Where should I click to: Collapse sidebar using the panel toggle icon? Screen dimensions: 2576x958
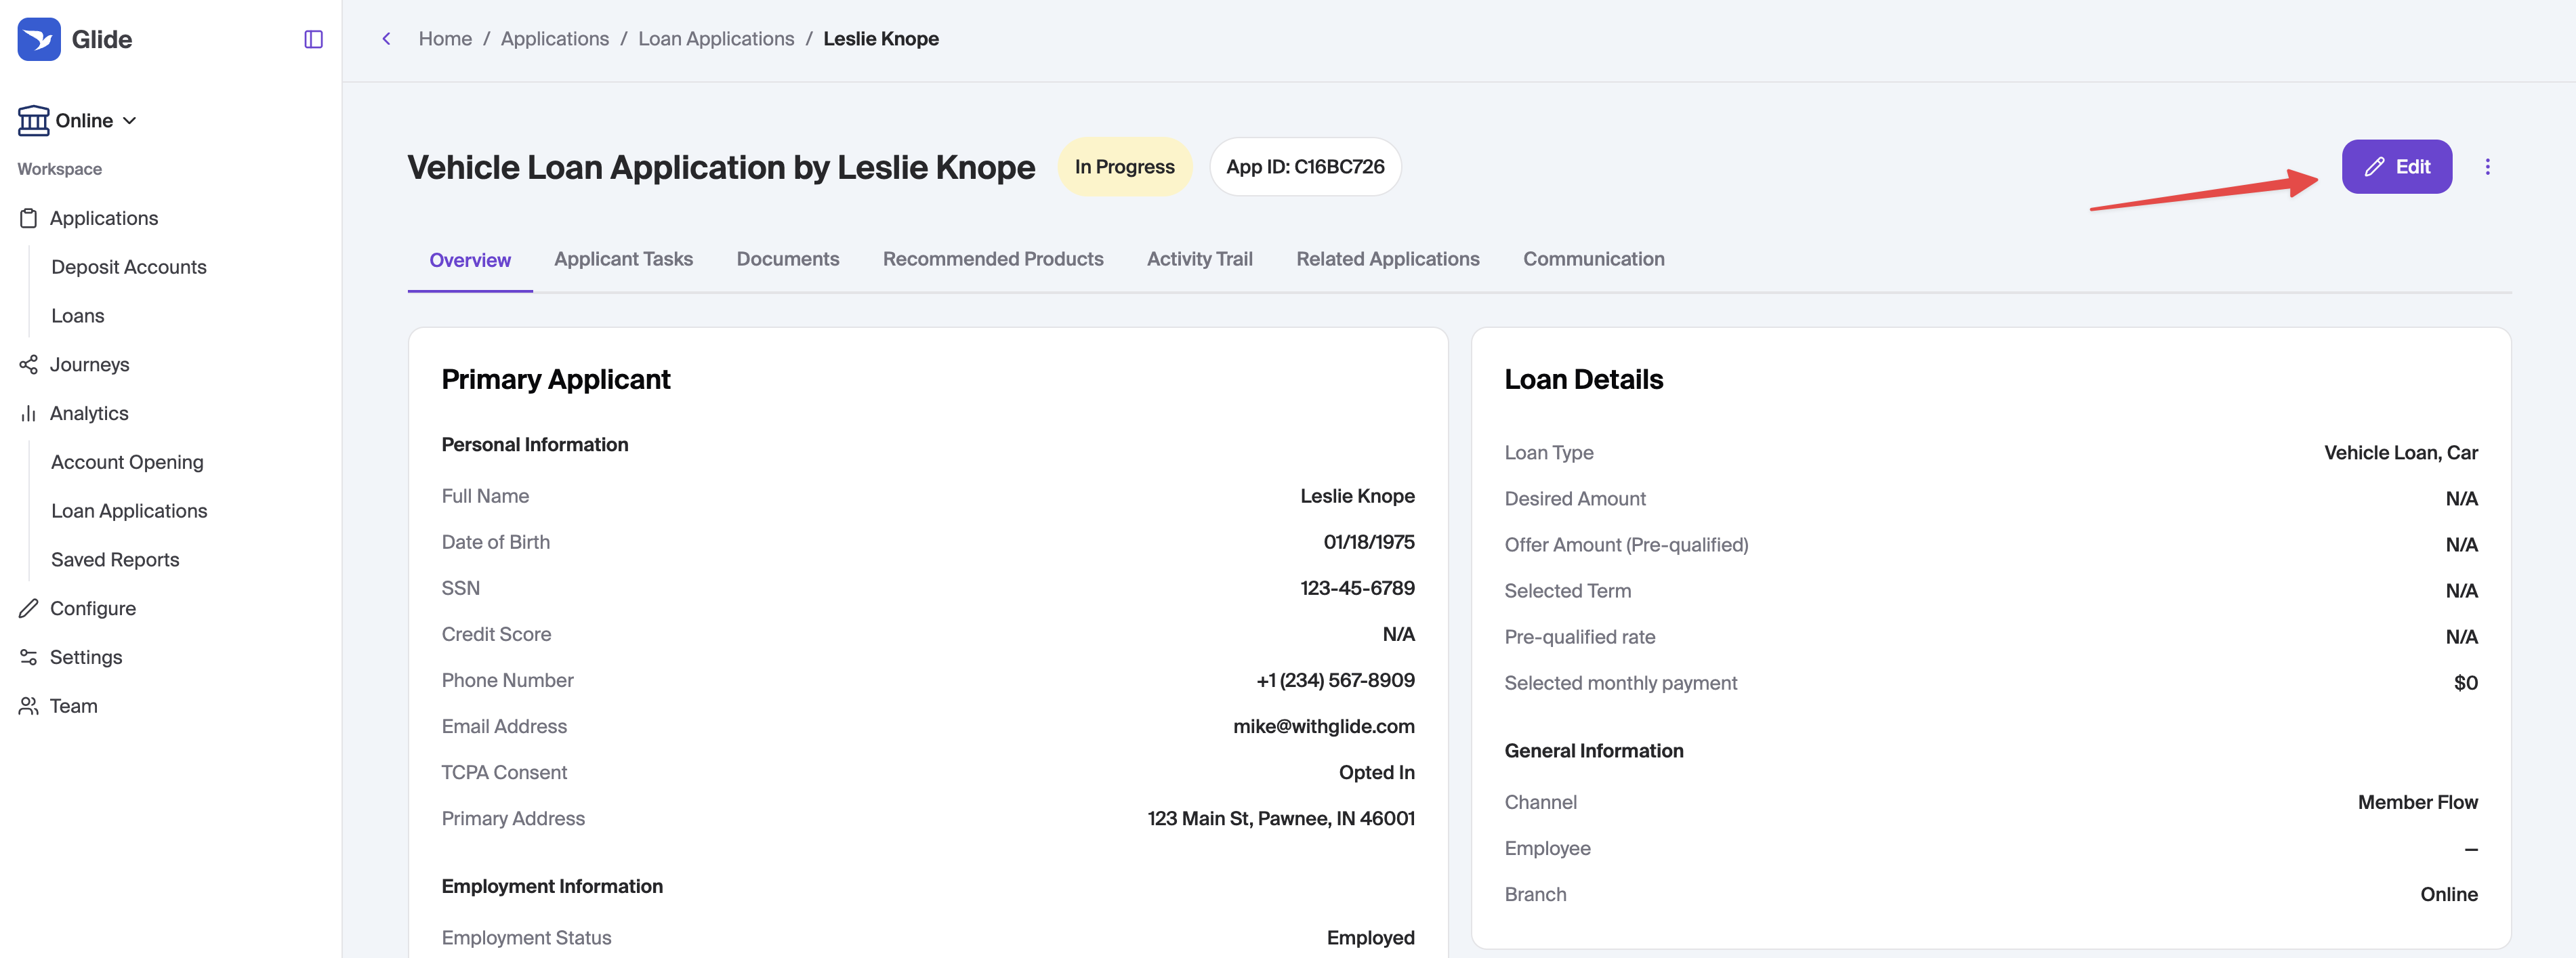[313, 39]
